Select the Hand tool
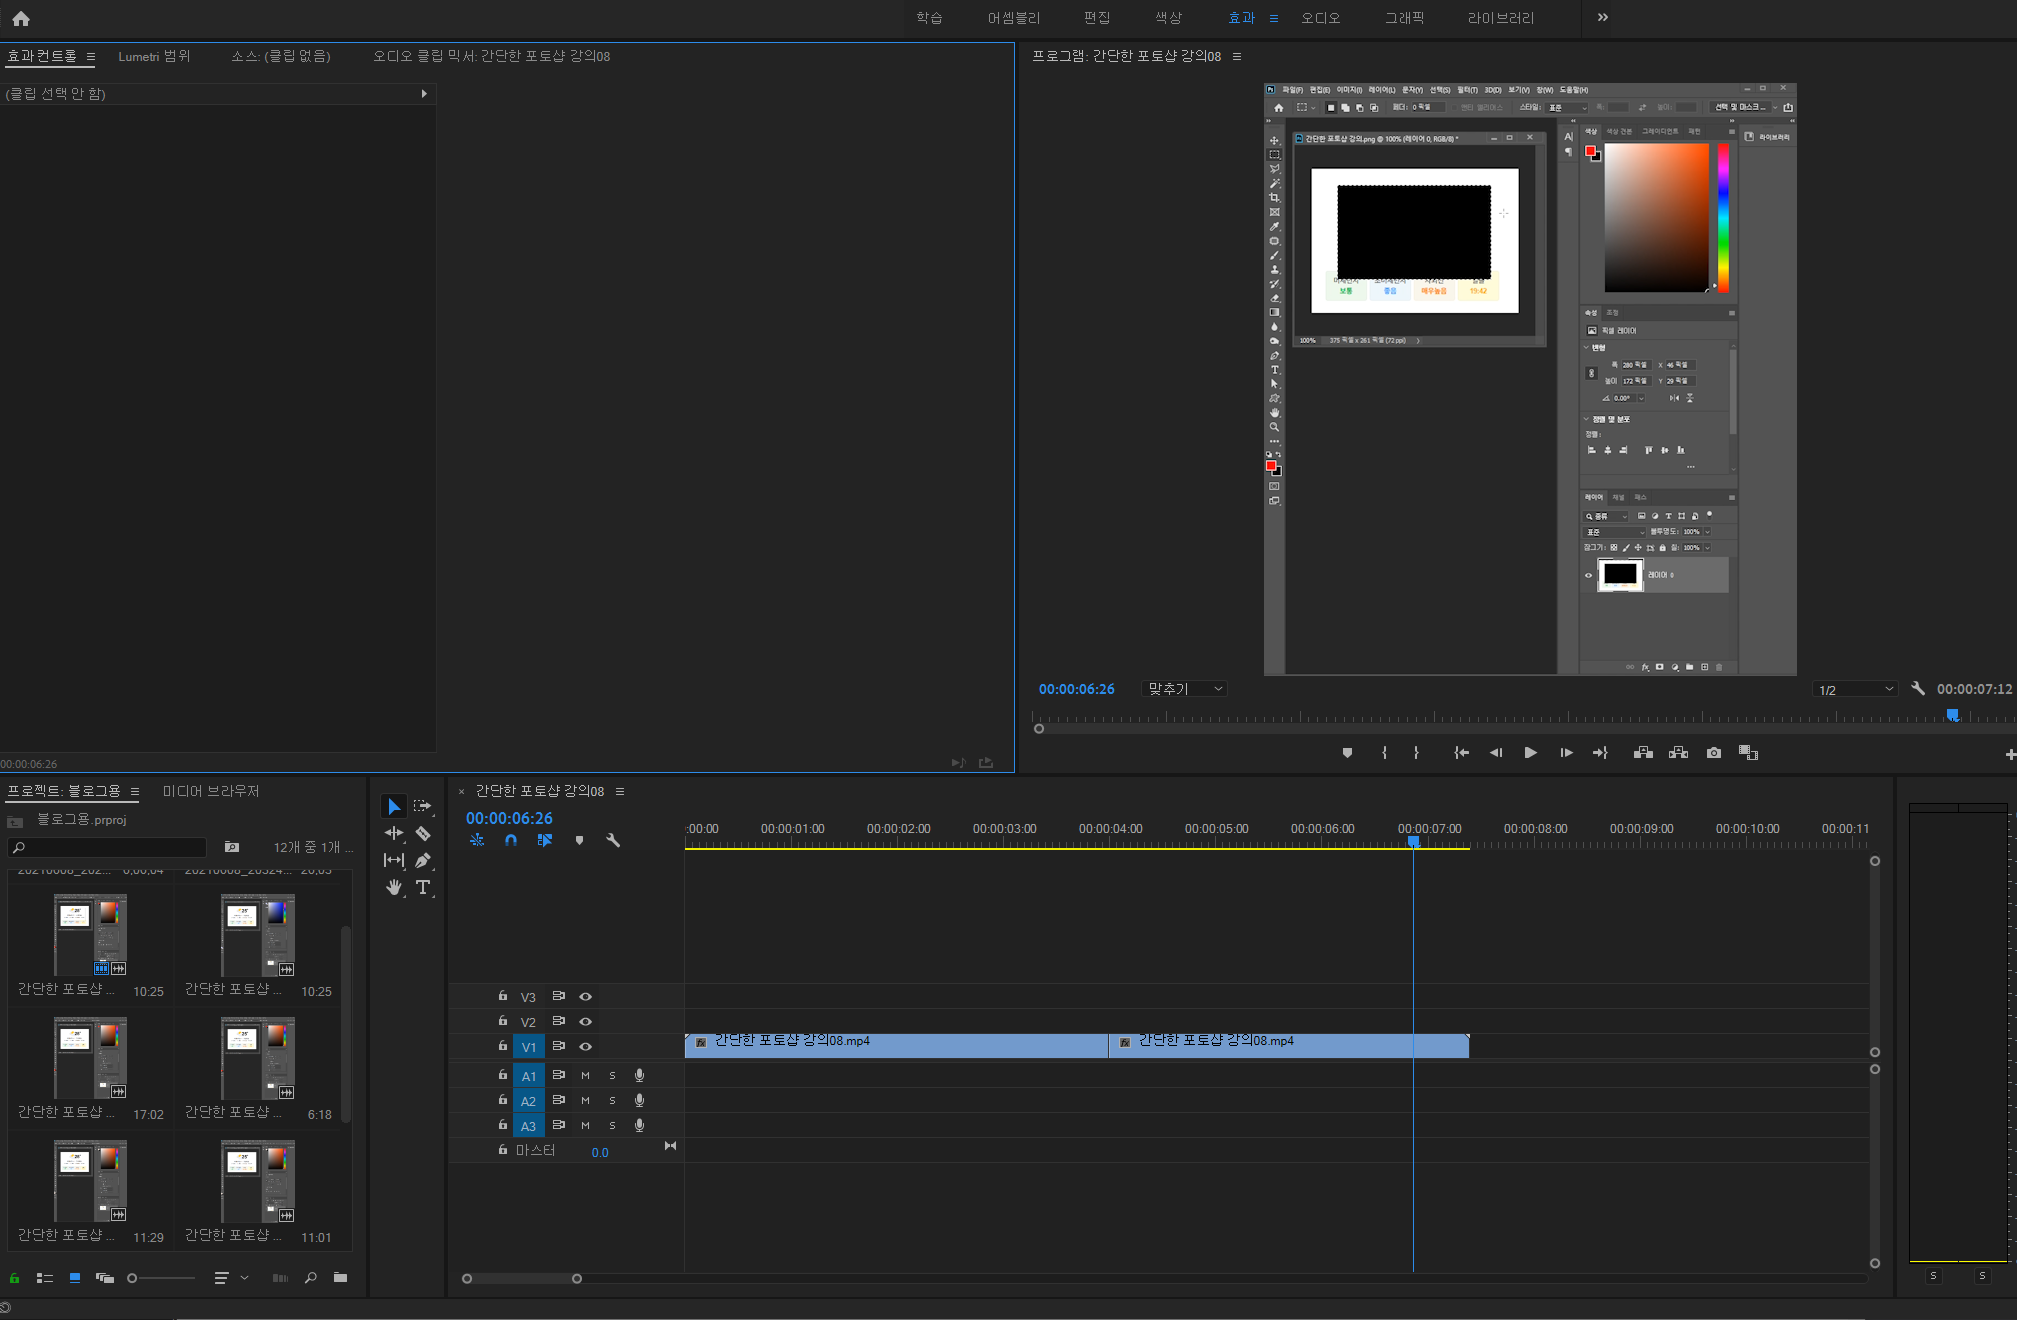Viewport: 2017px width, 1320px height. (x=394, y=887)
